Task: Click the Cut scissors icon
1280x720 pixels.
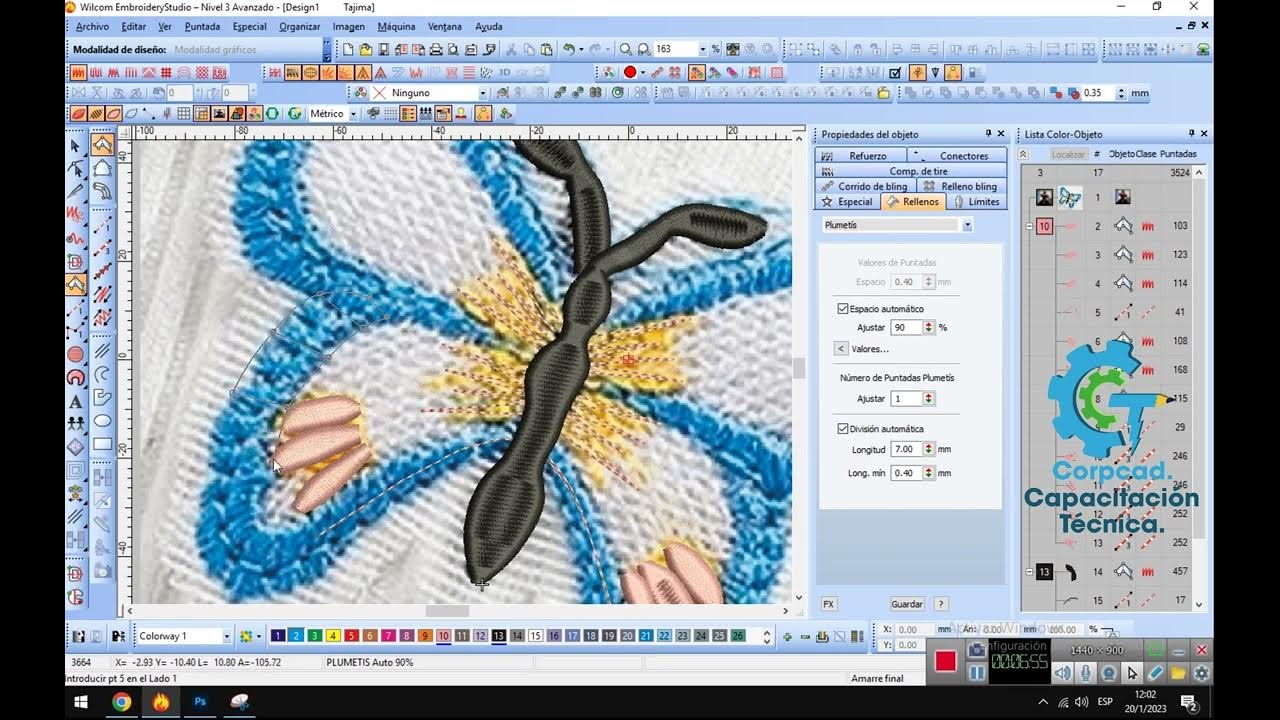Action: (x=510, y=49)
